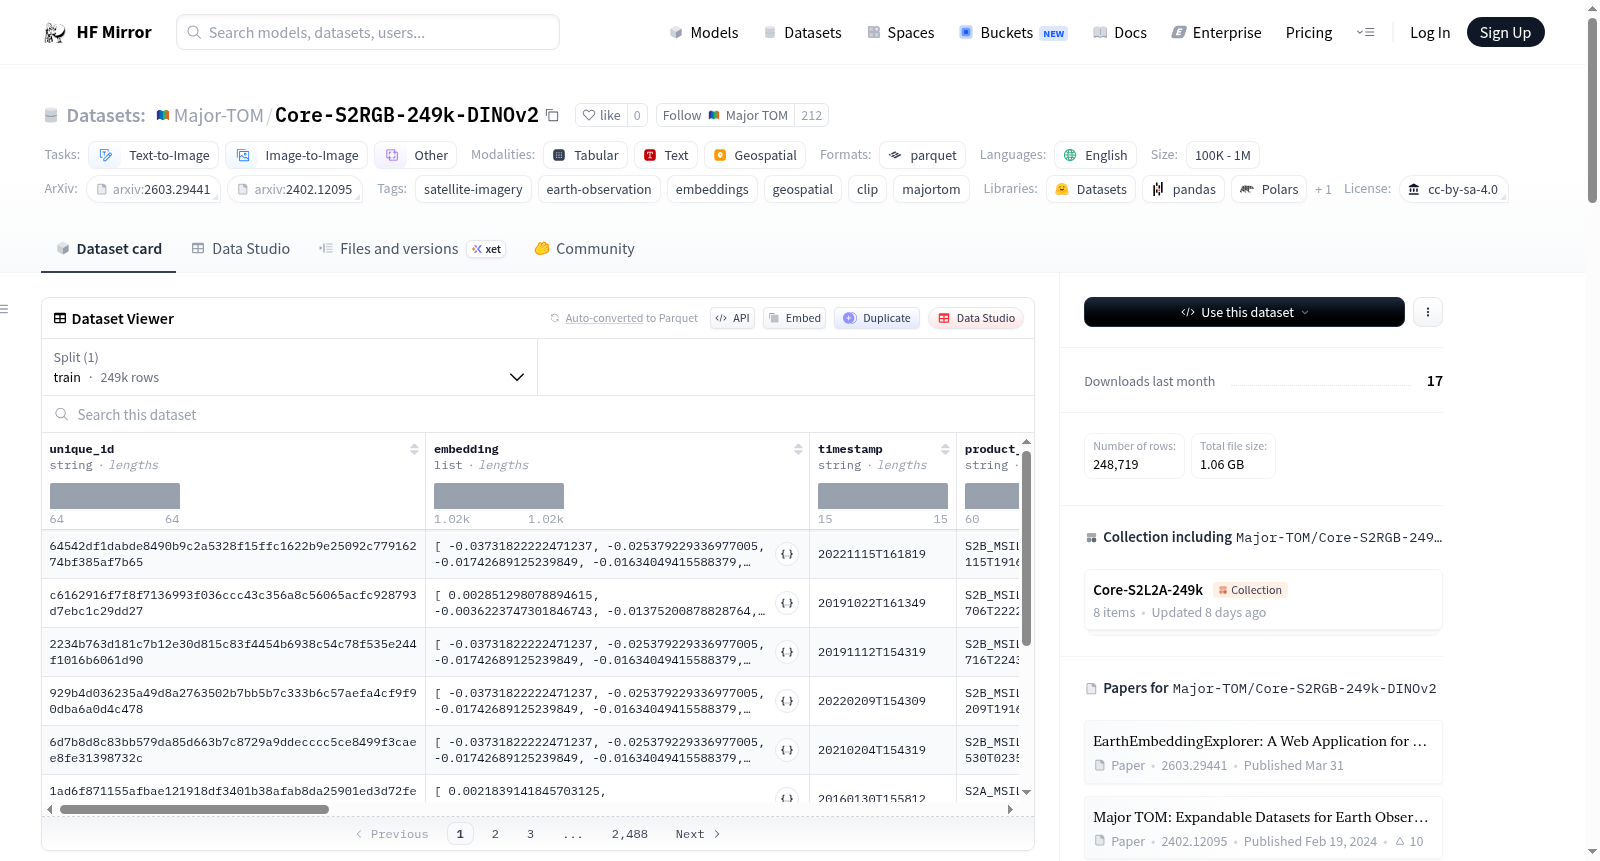The height and width of the screenshot is (861, 1600).
Task: Open the Core-S2L2A-249k collection
Action: [1263, 600]
